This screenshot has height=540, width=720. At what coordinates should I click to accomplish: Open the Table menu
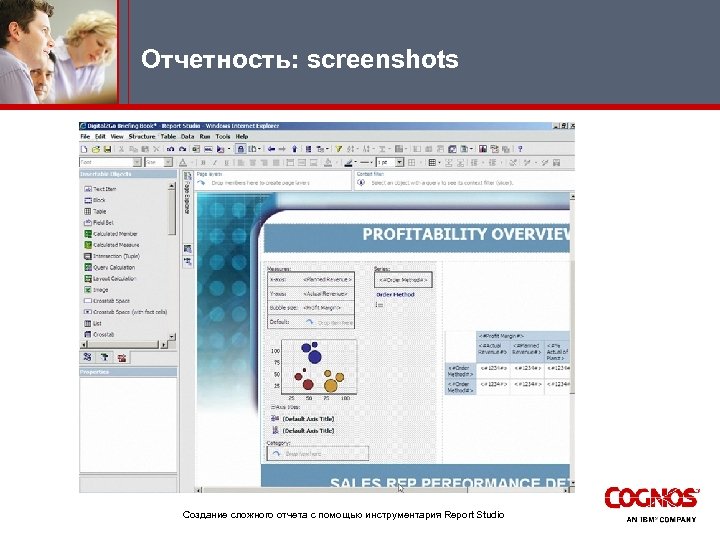tap(168, 137)
